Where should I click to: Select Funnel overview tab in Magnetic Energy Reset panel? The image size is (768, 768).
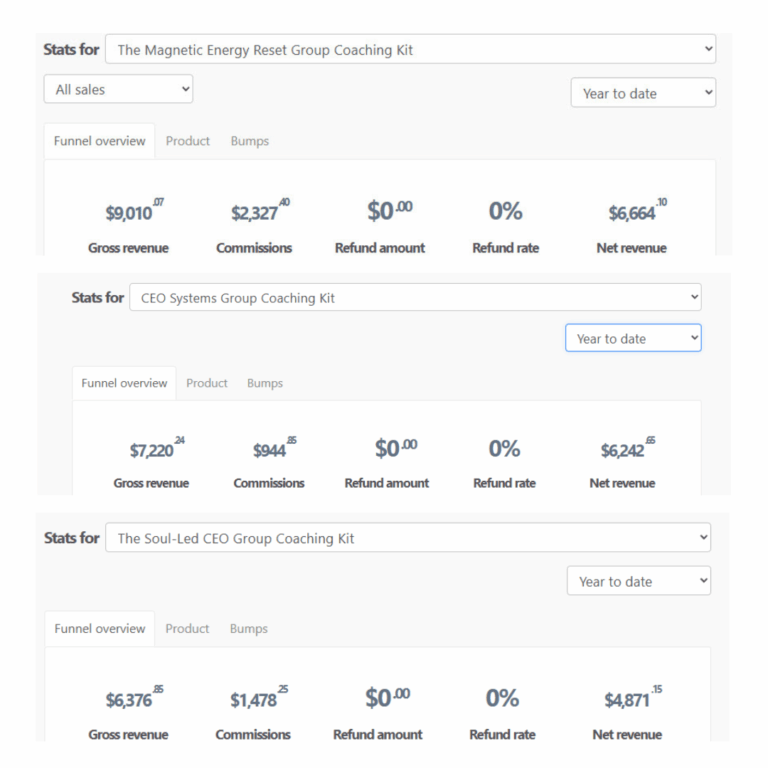(x=100, y=141)
